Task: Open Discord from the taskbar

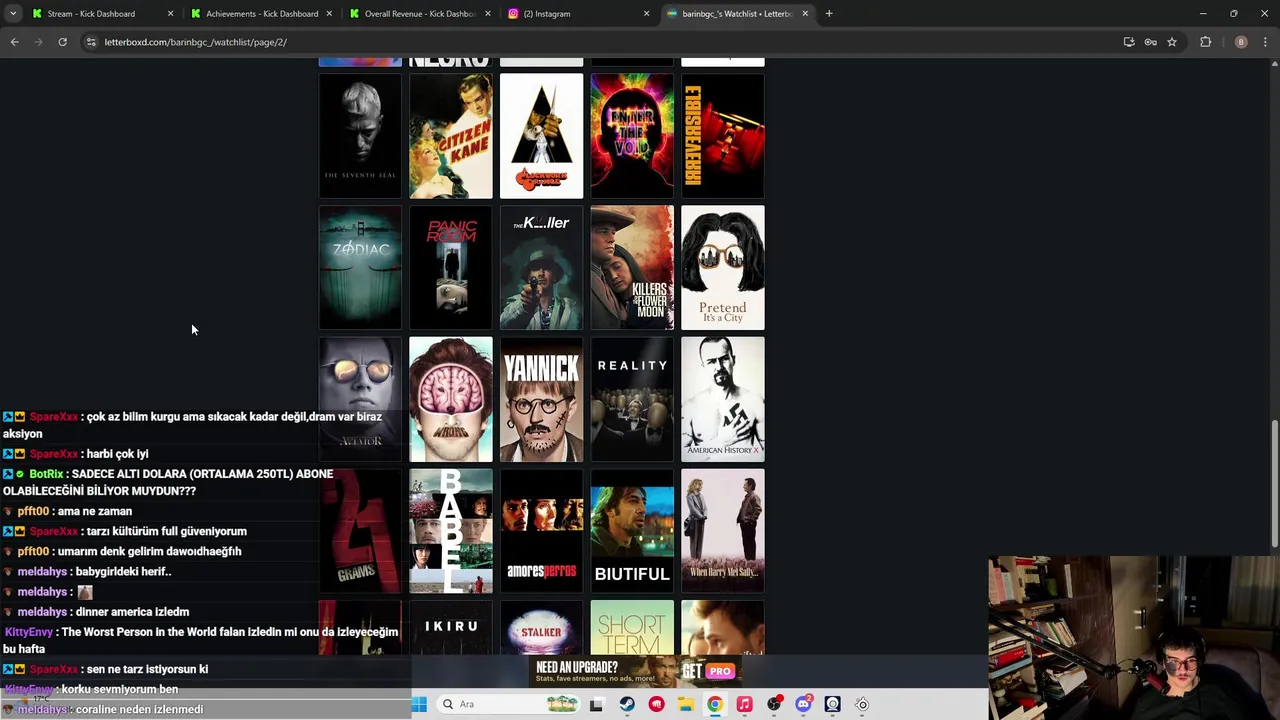Action: coord(803,704)
